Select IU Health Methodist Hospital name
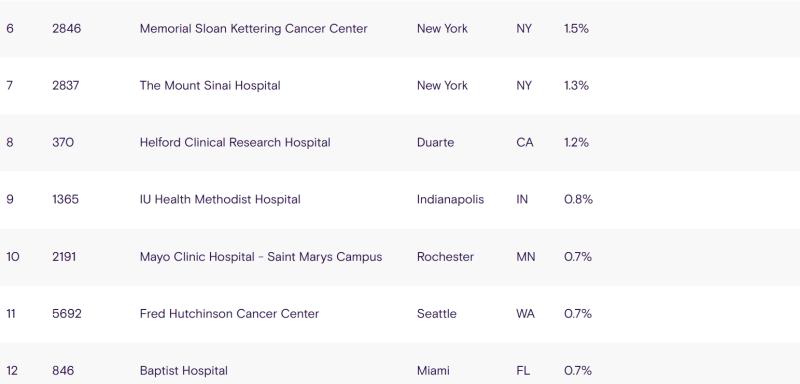The width and height of the screenshot is (800, 384). coord(220,199)
